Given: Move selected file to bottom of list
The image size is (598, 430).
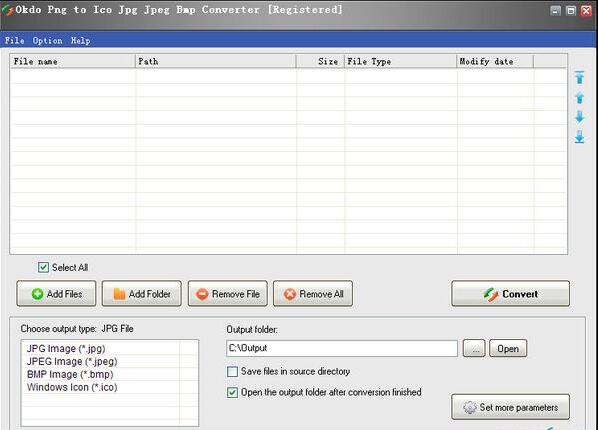Looking at the screenshot, I should click(579, 137).
